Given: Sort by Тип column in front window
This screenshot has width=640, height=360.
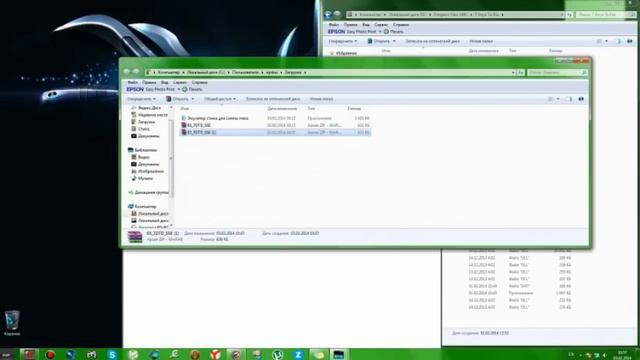Looking at the screenshot, I should (311, 109).
